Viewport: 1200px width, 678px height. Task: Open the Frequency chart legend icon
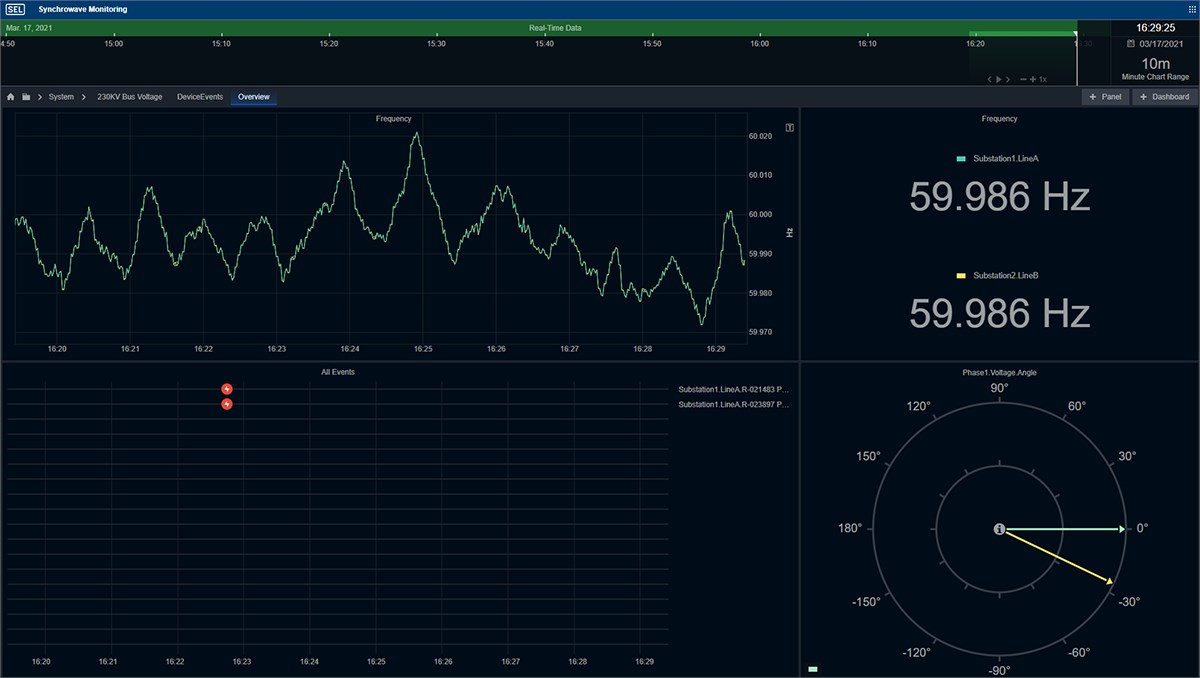pos(790,128)
